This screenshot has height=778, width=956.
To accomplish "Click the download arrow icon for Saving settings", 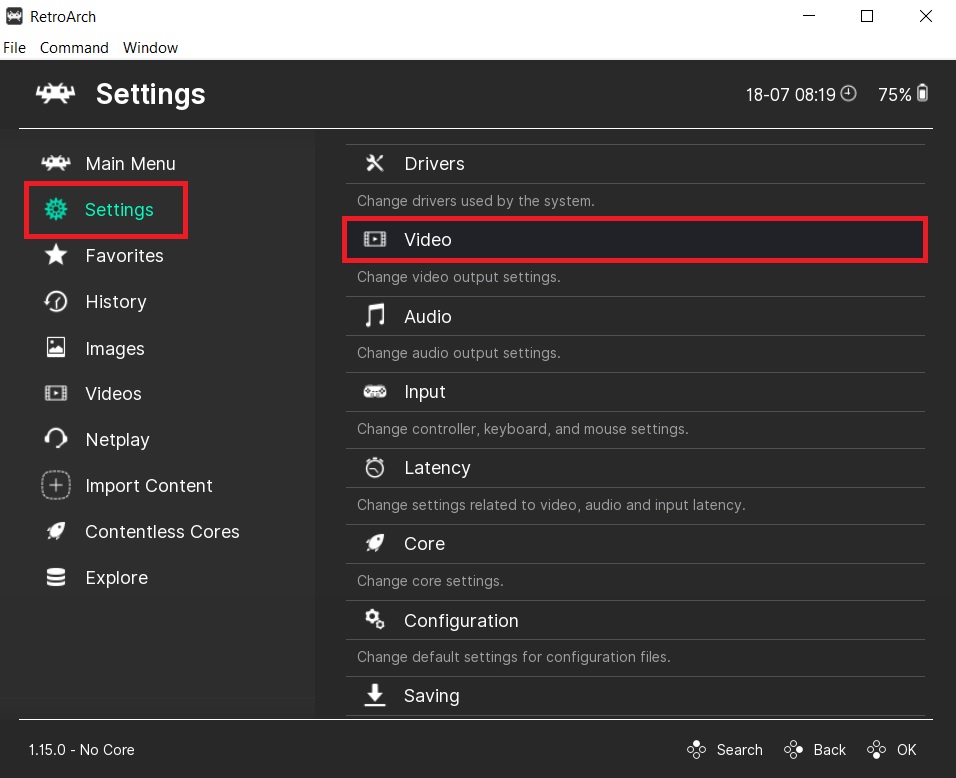I will tap(374, 695).
